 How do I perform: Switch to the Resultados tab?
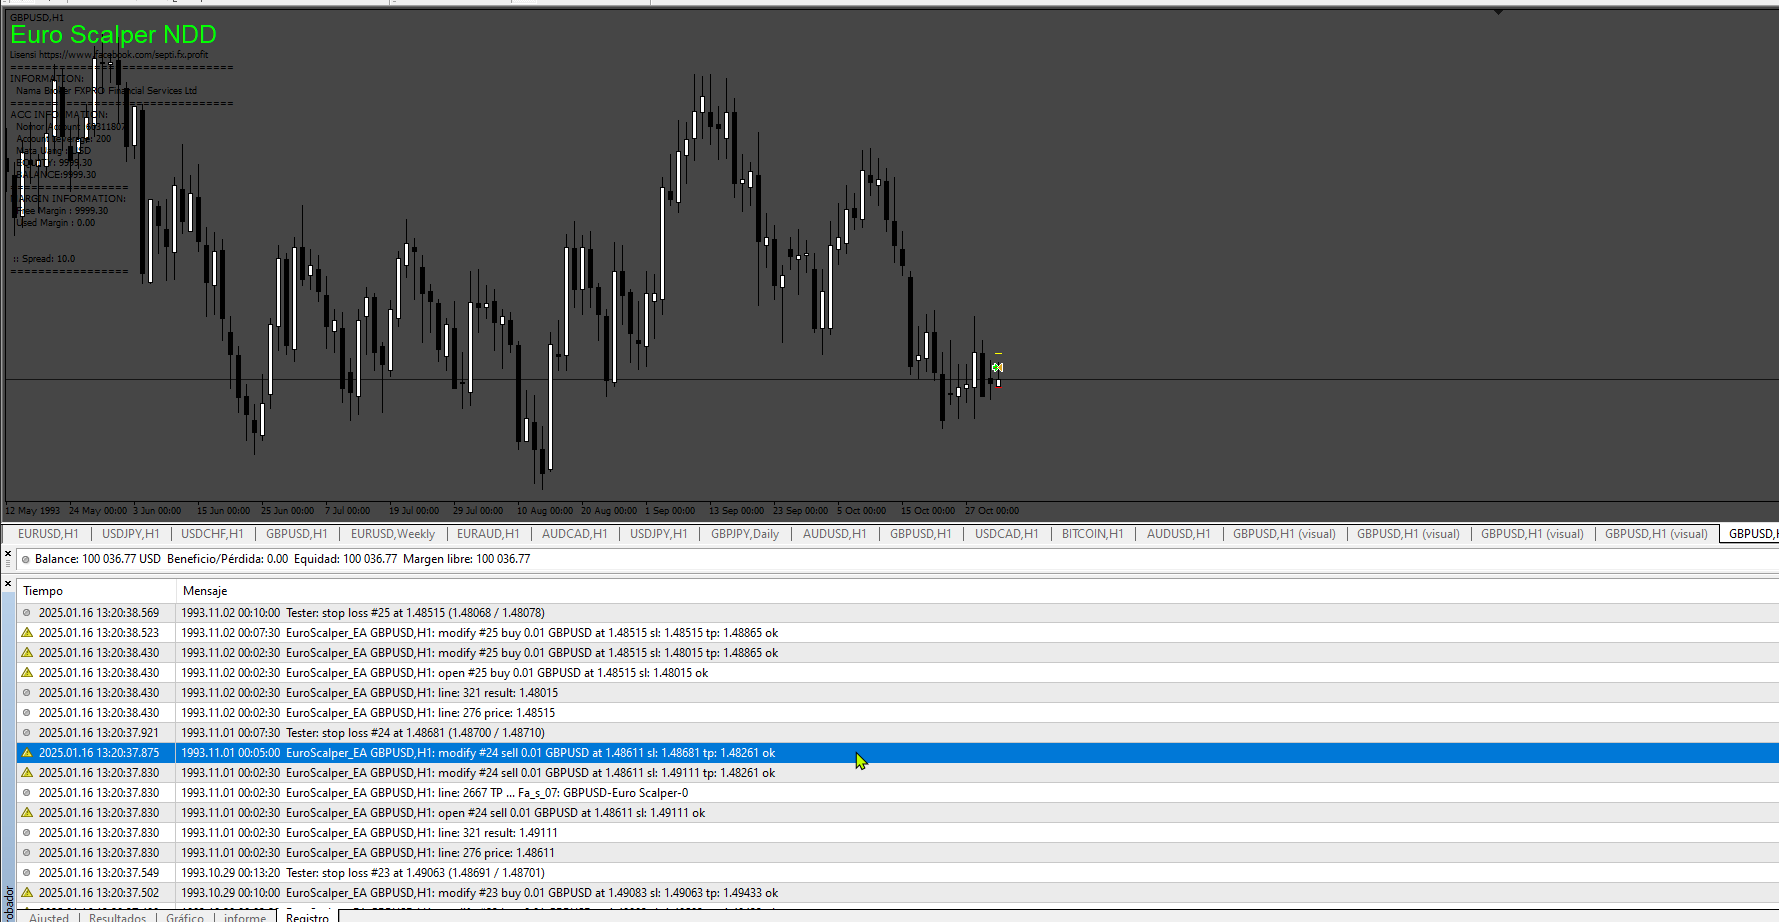(117, 917)
